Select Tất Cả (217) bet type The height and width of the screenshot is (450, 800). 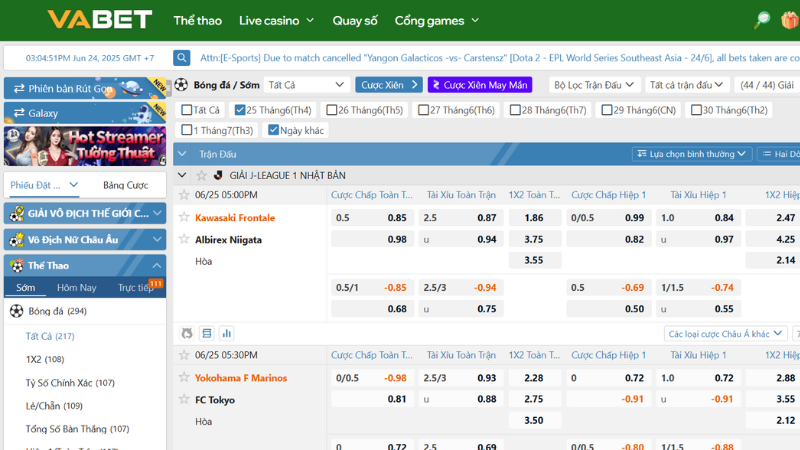pos(50,336)
